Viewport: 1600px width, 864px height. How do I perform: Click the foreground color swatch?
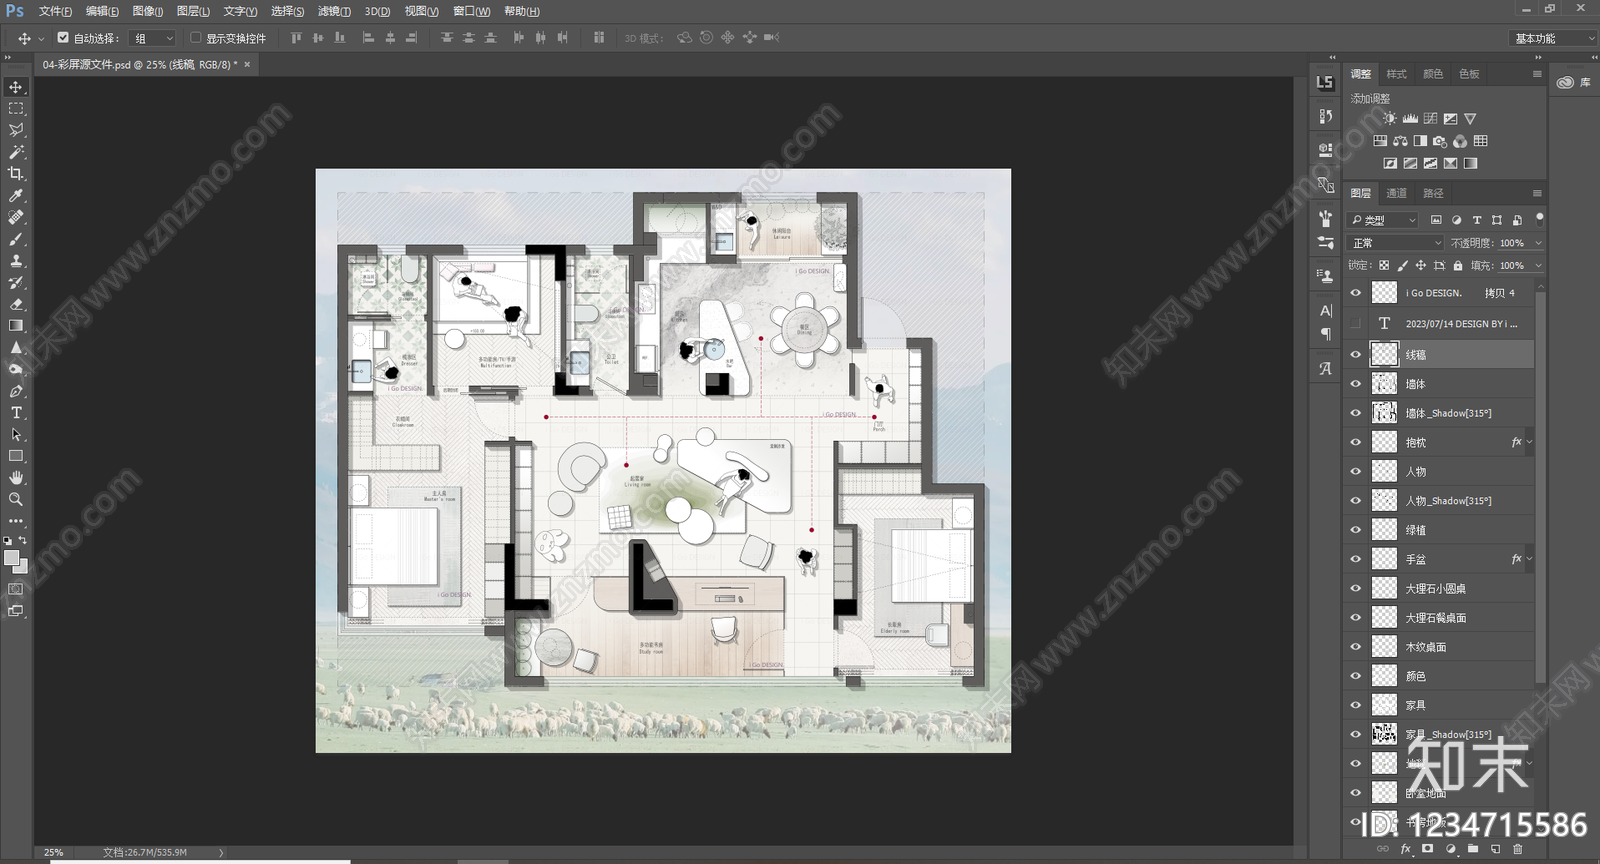tap(11, 558)
